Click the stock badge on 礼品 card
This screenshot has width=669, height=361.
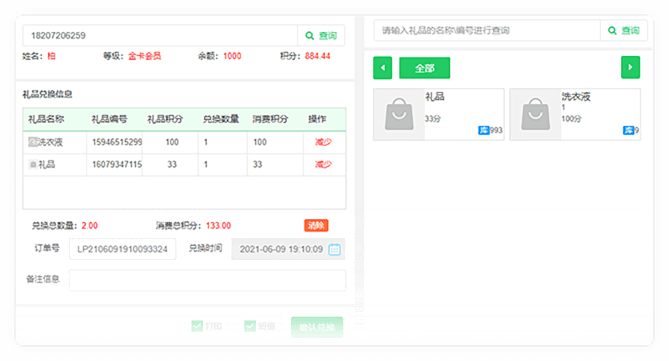click(x=483, y=130)
